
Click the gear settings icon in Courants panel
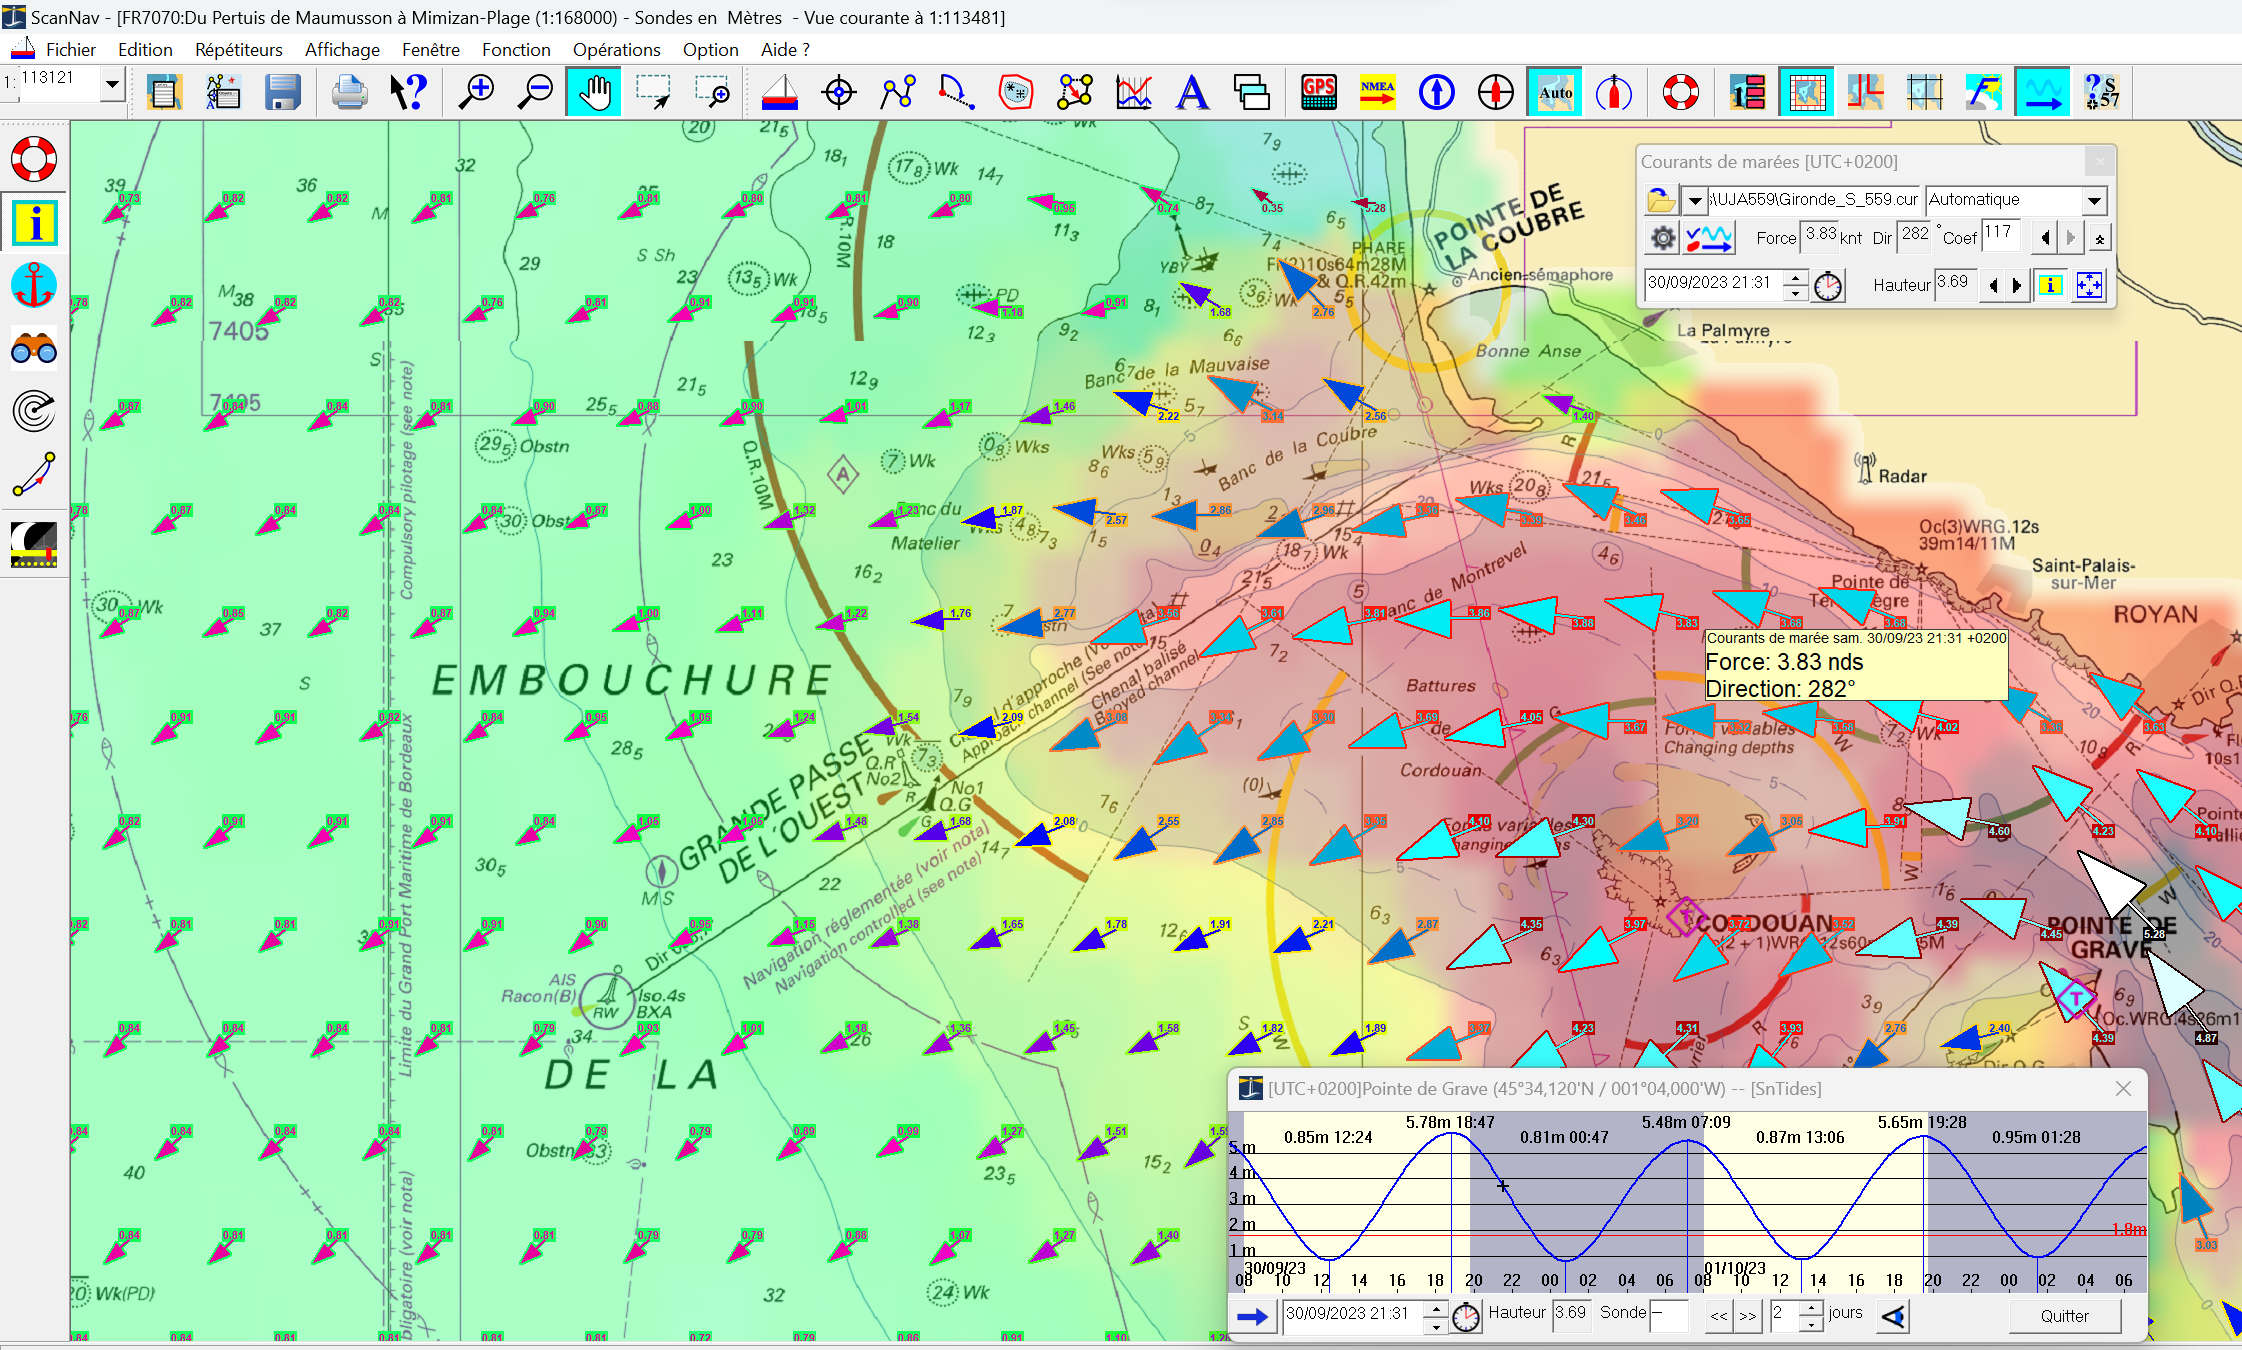click(x=1662, y=238)
